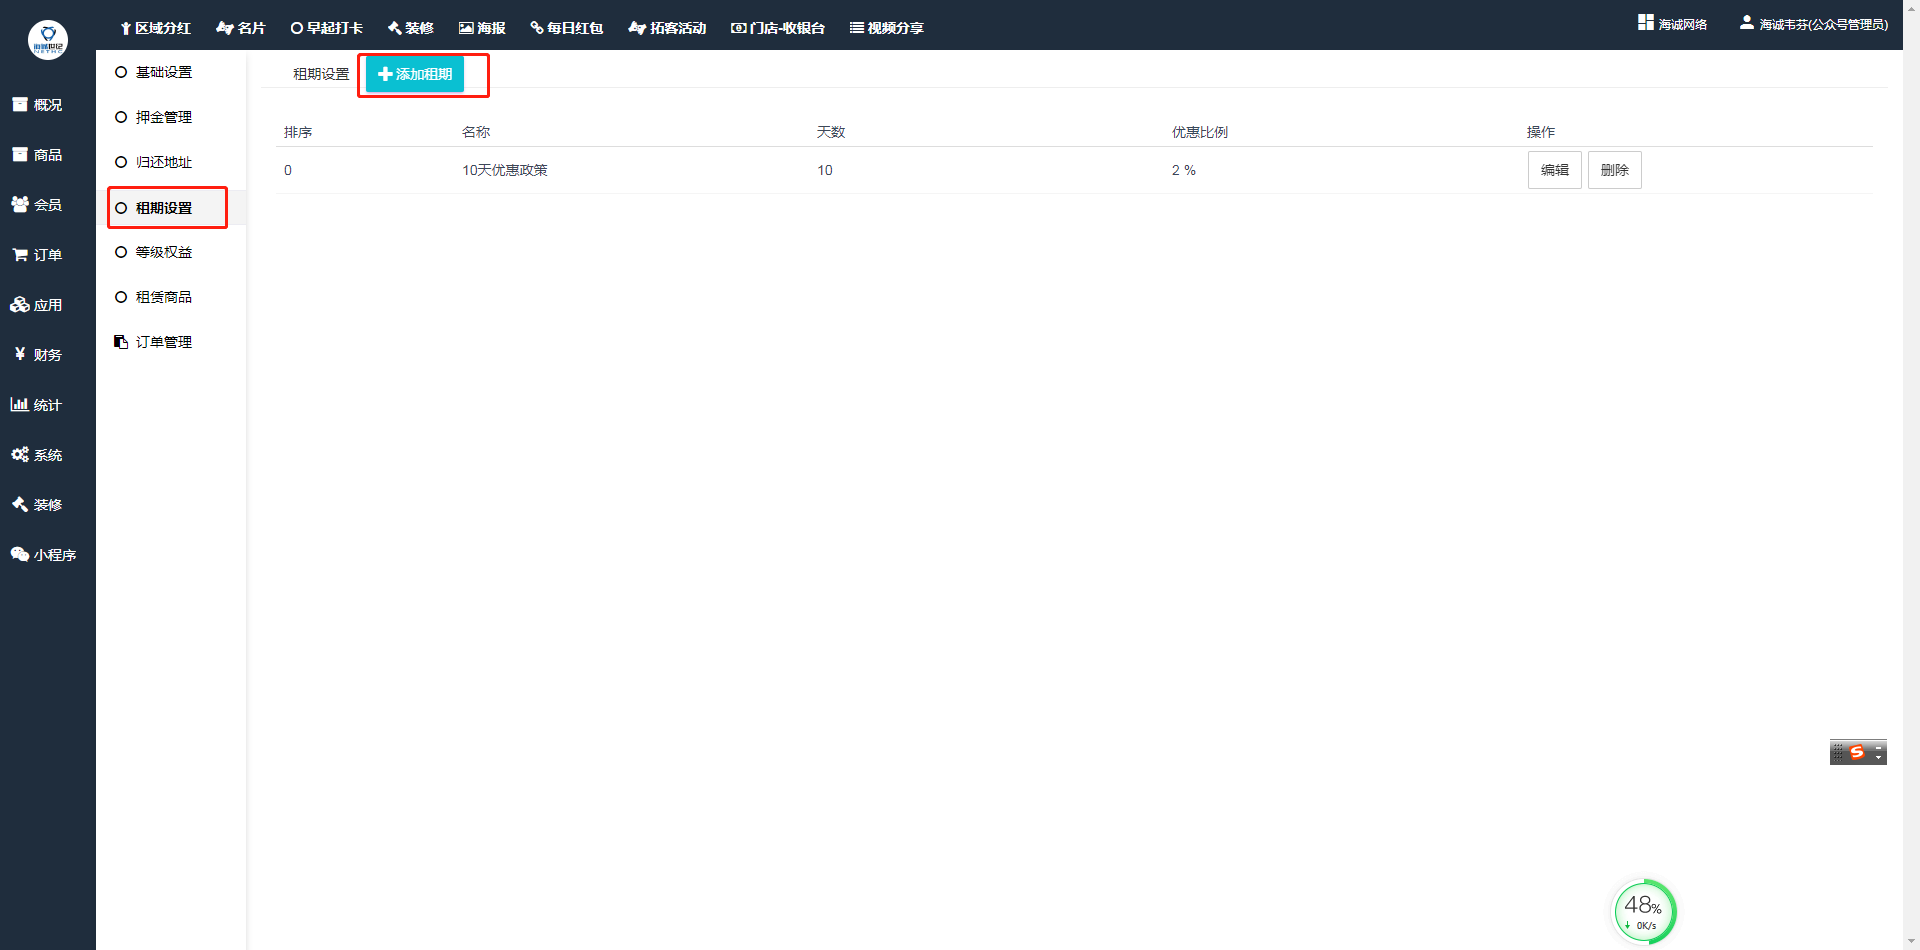Image resolution: width=1920 pixels, height=950 pixels.
Task: Open the 应用 apps section
Action: pyautogui.click(x=37, y=305)
